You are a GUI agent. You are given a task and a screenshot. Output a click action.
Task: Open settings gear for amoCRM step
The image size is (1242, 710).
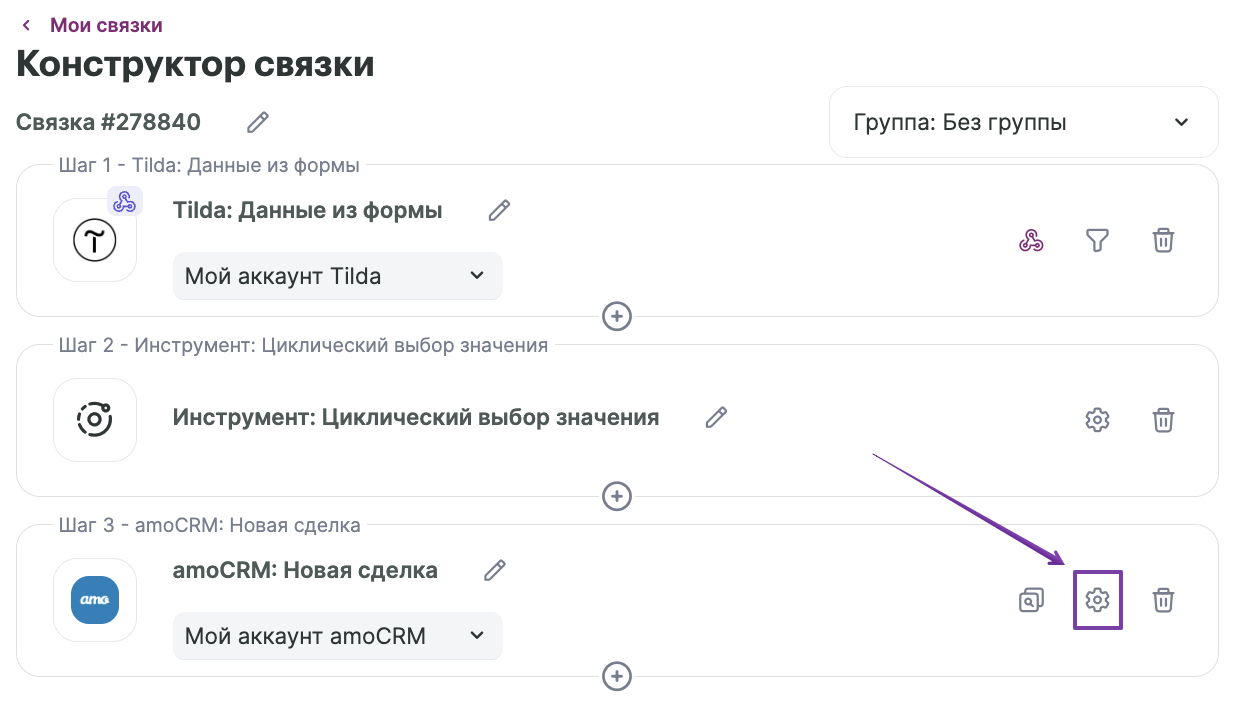(1098, 600)
